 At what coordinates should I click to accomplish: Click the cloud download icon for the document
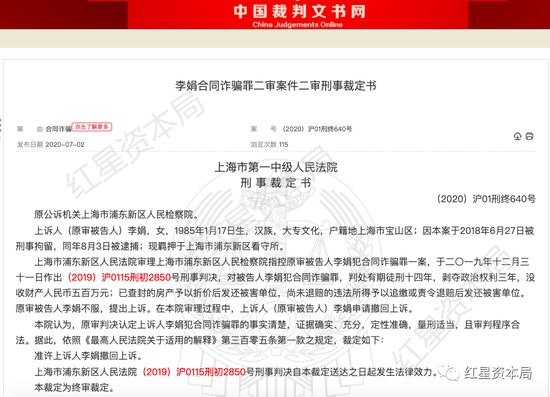(517, 136)
